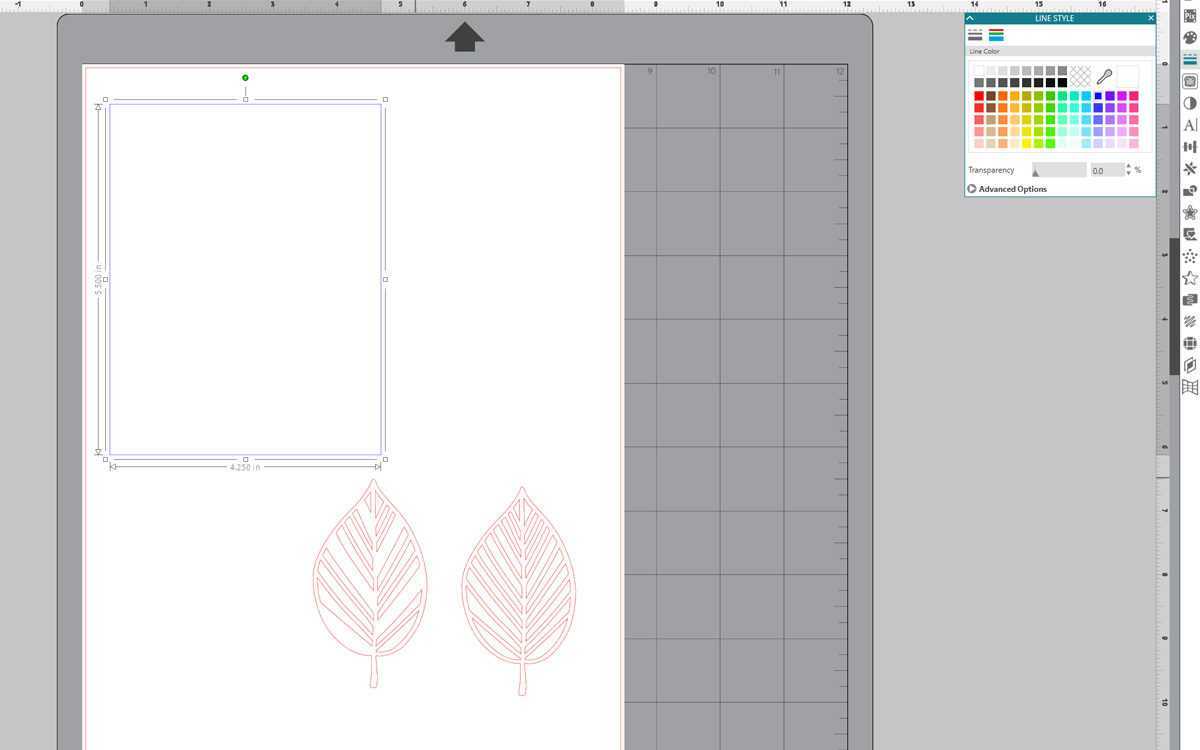Screen dimensions: 1200x750
Task: Click the folding-map icon at sidebar bottom
Action: click(1190, 387)
